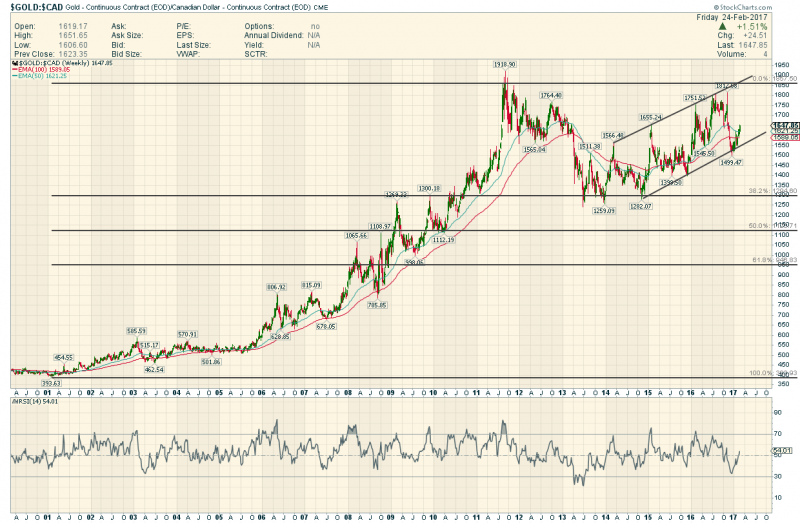Click the Open value 1619.17
Screen dimensions: 800x523
pyautogui.click(x=73, y=26)
